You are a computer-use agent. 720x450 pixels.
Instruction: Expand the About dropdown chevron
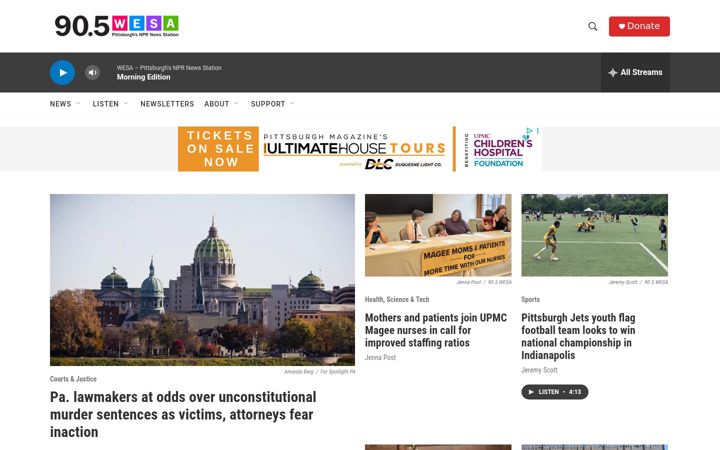[236, 104]
